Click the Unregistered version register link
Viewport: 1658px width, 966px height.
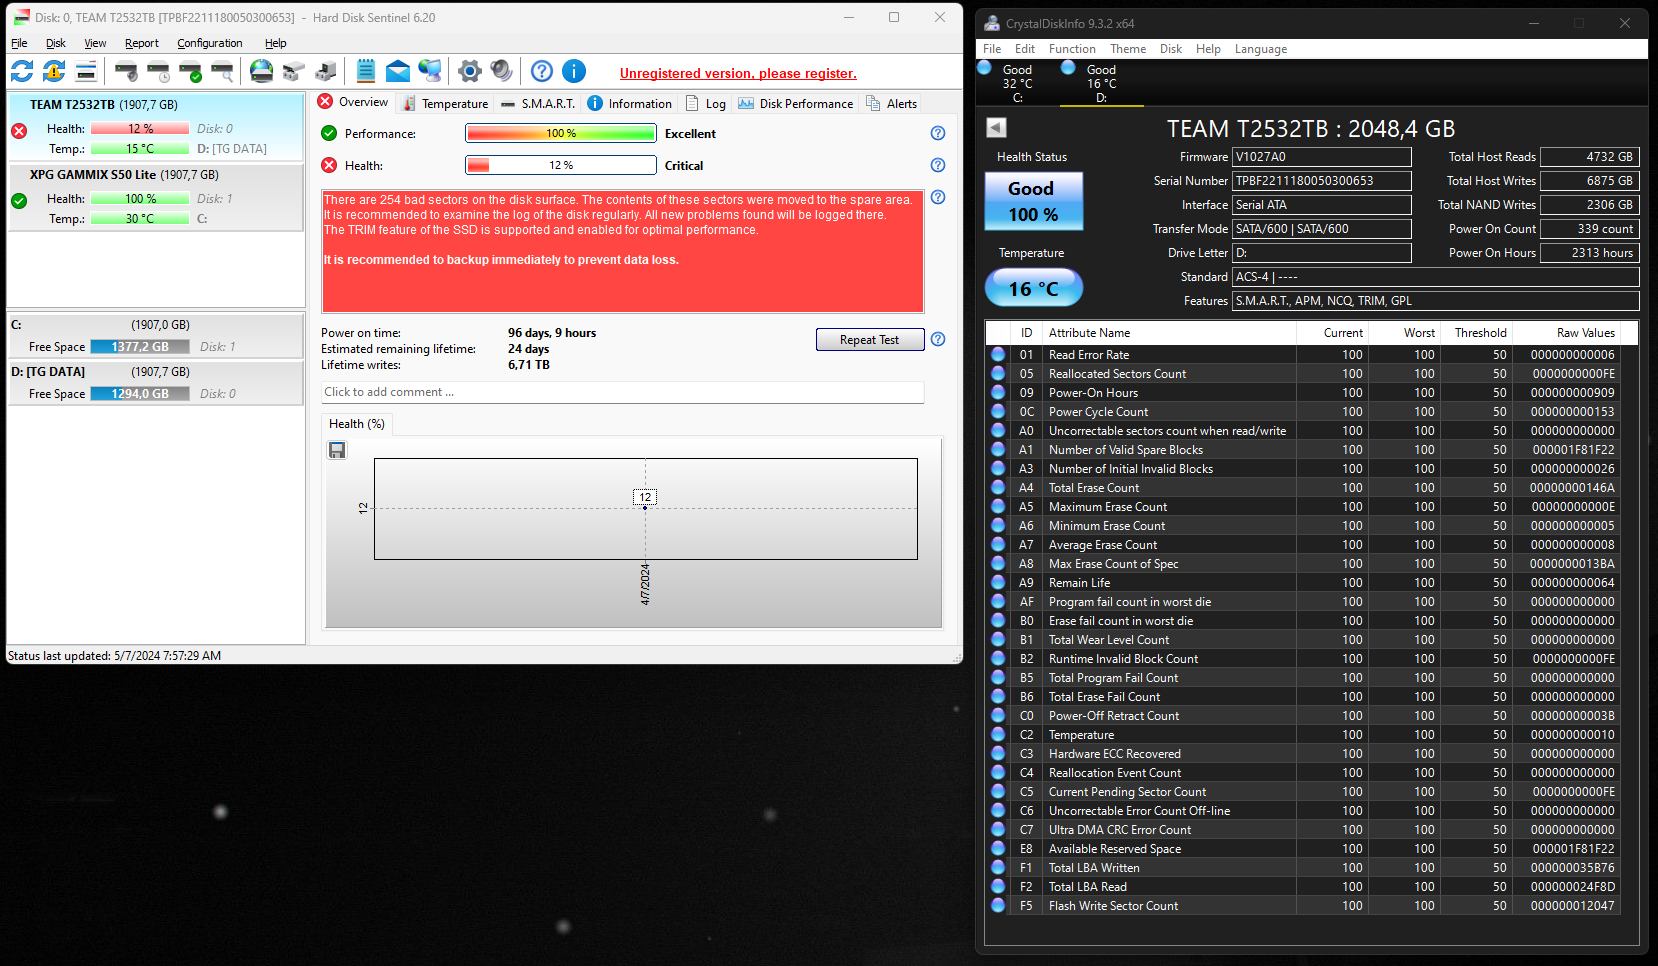click(738, 73)
